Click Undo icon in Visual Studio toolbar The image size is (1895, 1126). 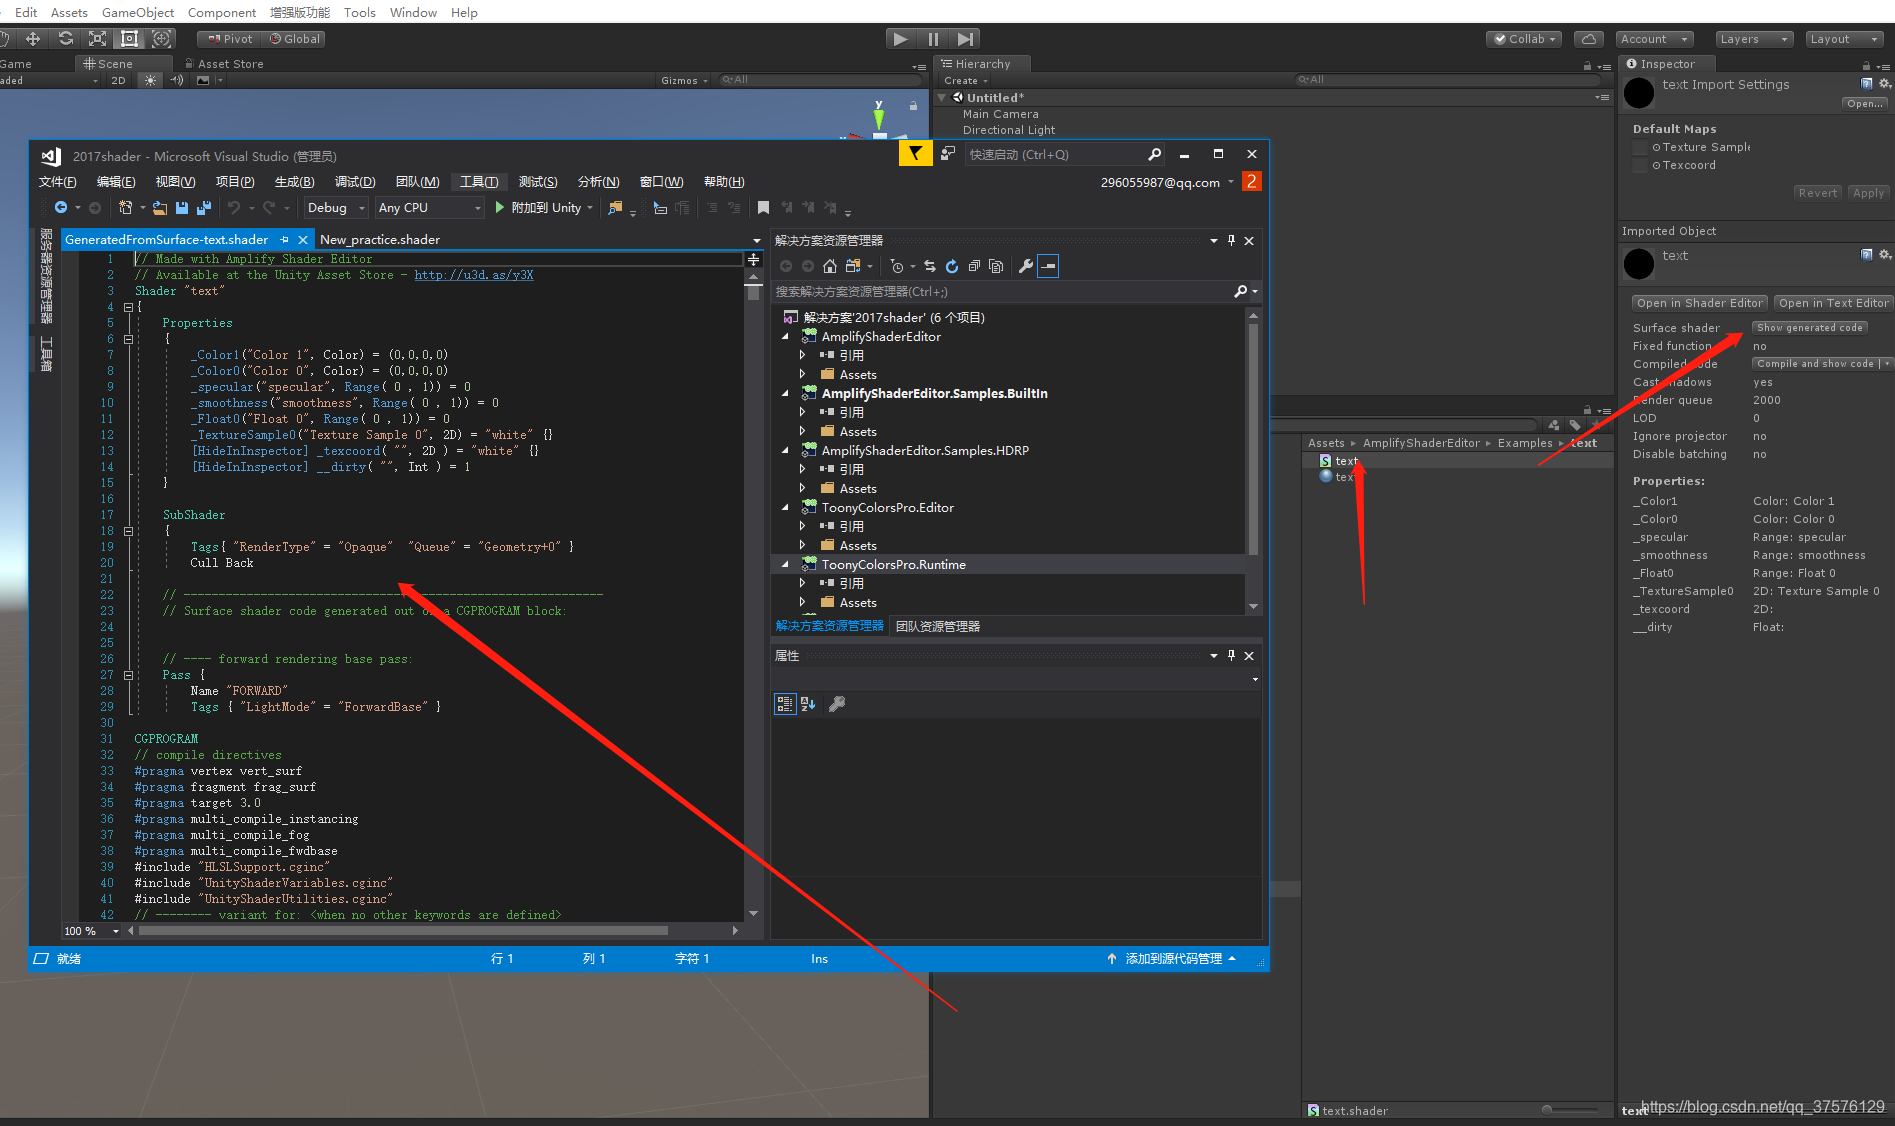[x=234, y=208]
